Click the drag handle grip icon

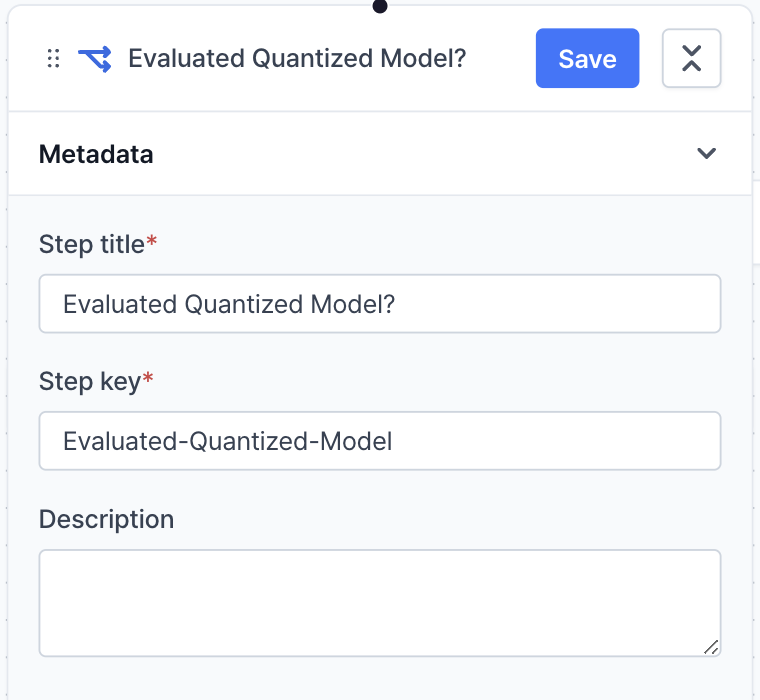click(x=54, y=59)
